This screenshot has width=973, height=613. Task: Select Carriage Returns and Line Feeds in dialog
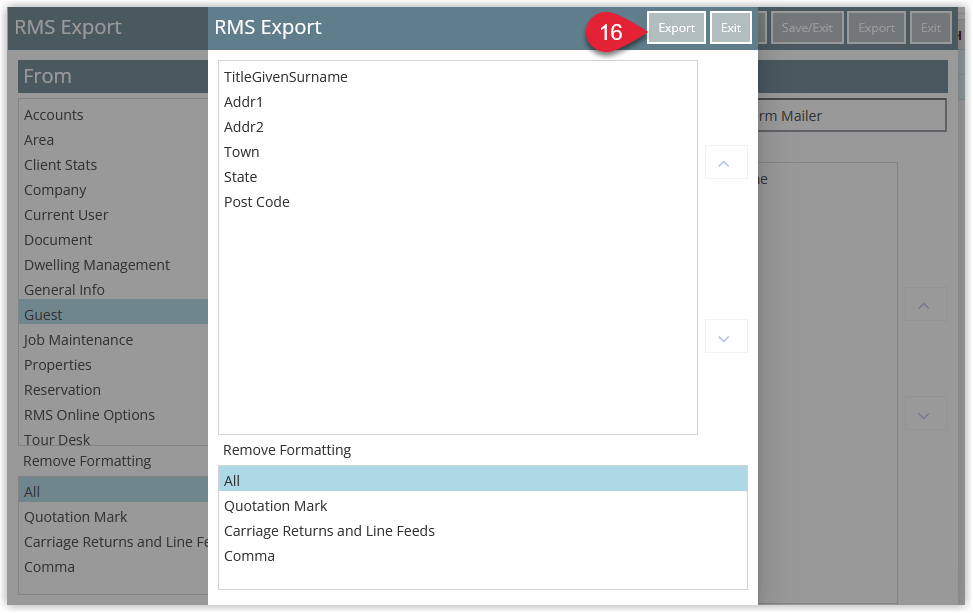tap(483, 531)
